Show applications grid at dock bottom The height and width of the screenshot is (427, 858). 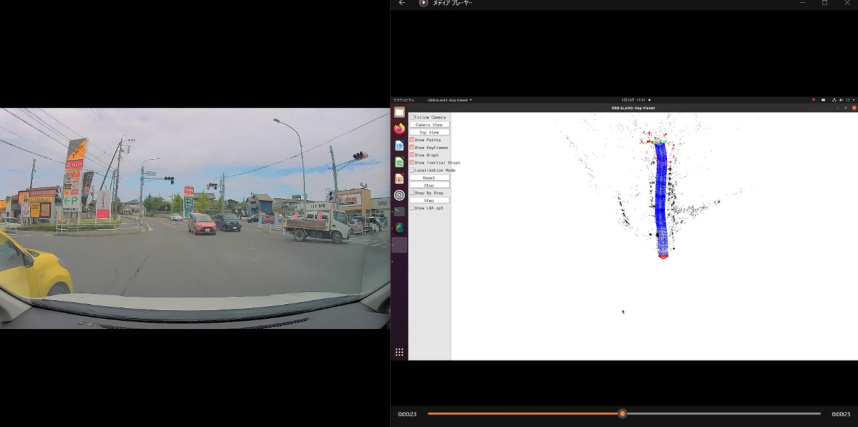(399, 352)
